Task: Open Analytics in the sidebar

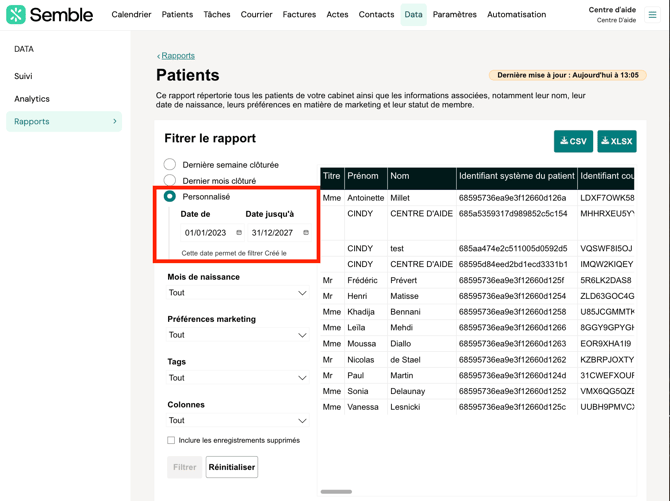Action: 32,99
